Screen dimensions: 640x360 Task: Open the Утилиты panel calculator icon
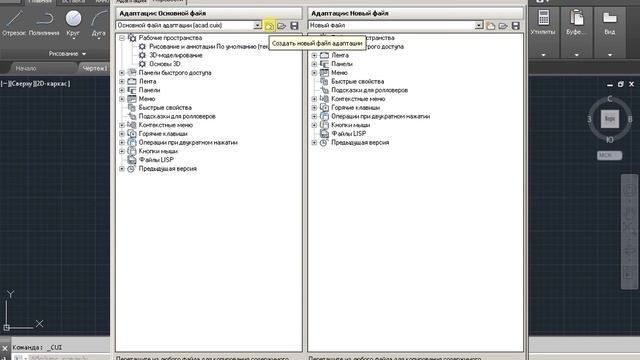(x=543, y=18)
